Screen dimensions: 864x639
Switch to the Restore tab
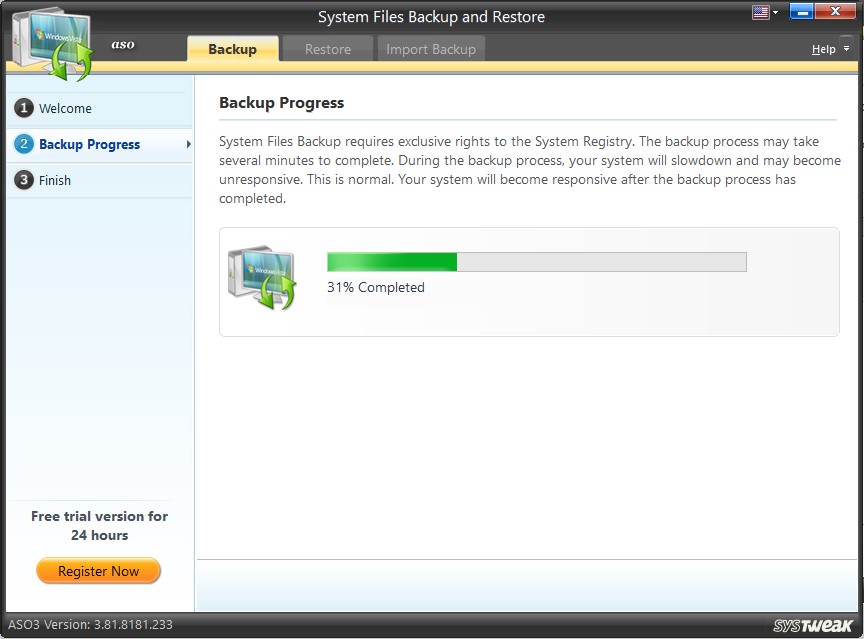pos(327,47)
